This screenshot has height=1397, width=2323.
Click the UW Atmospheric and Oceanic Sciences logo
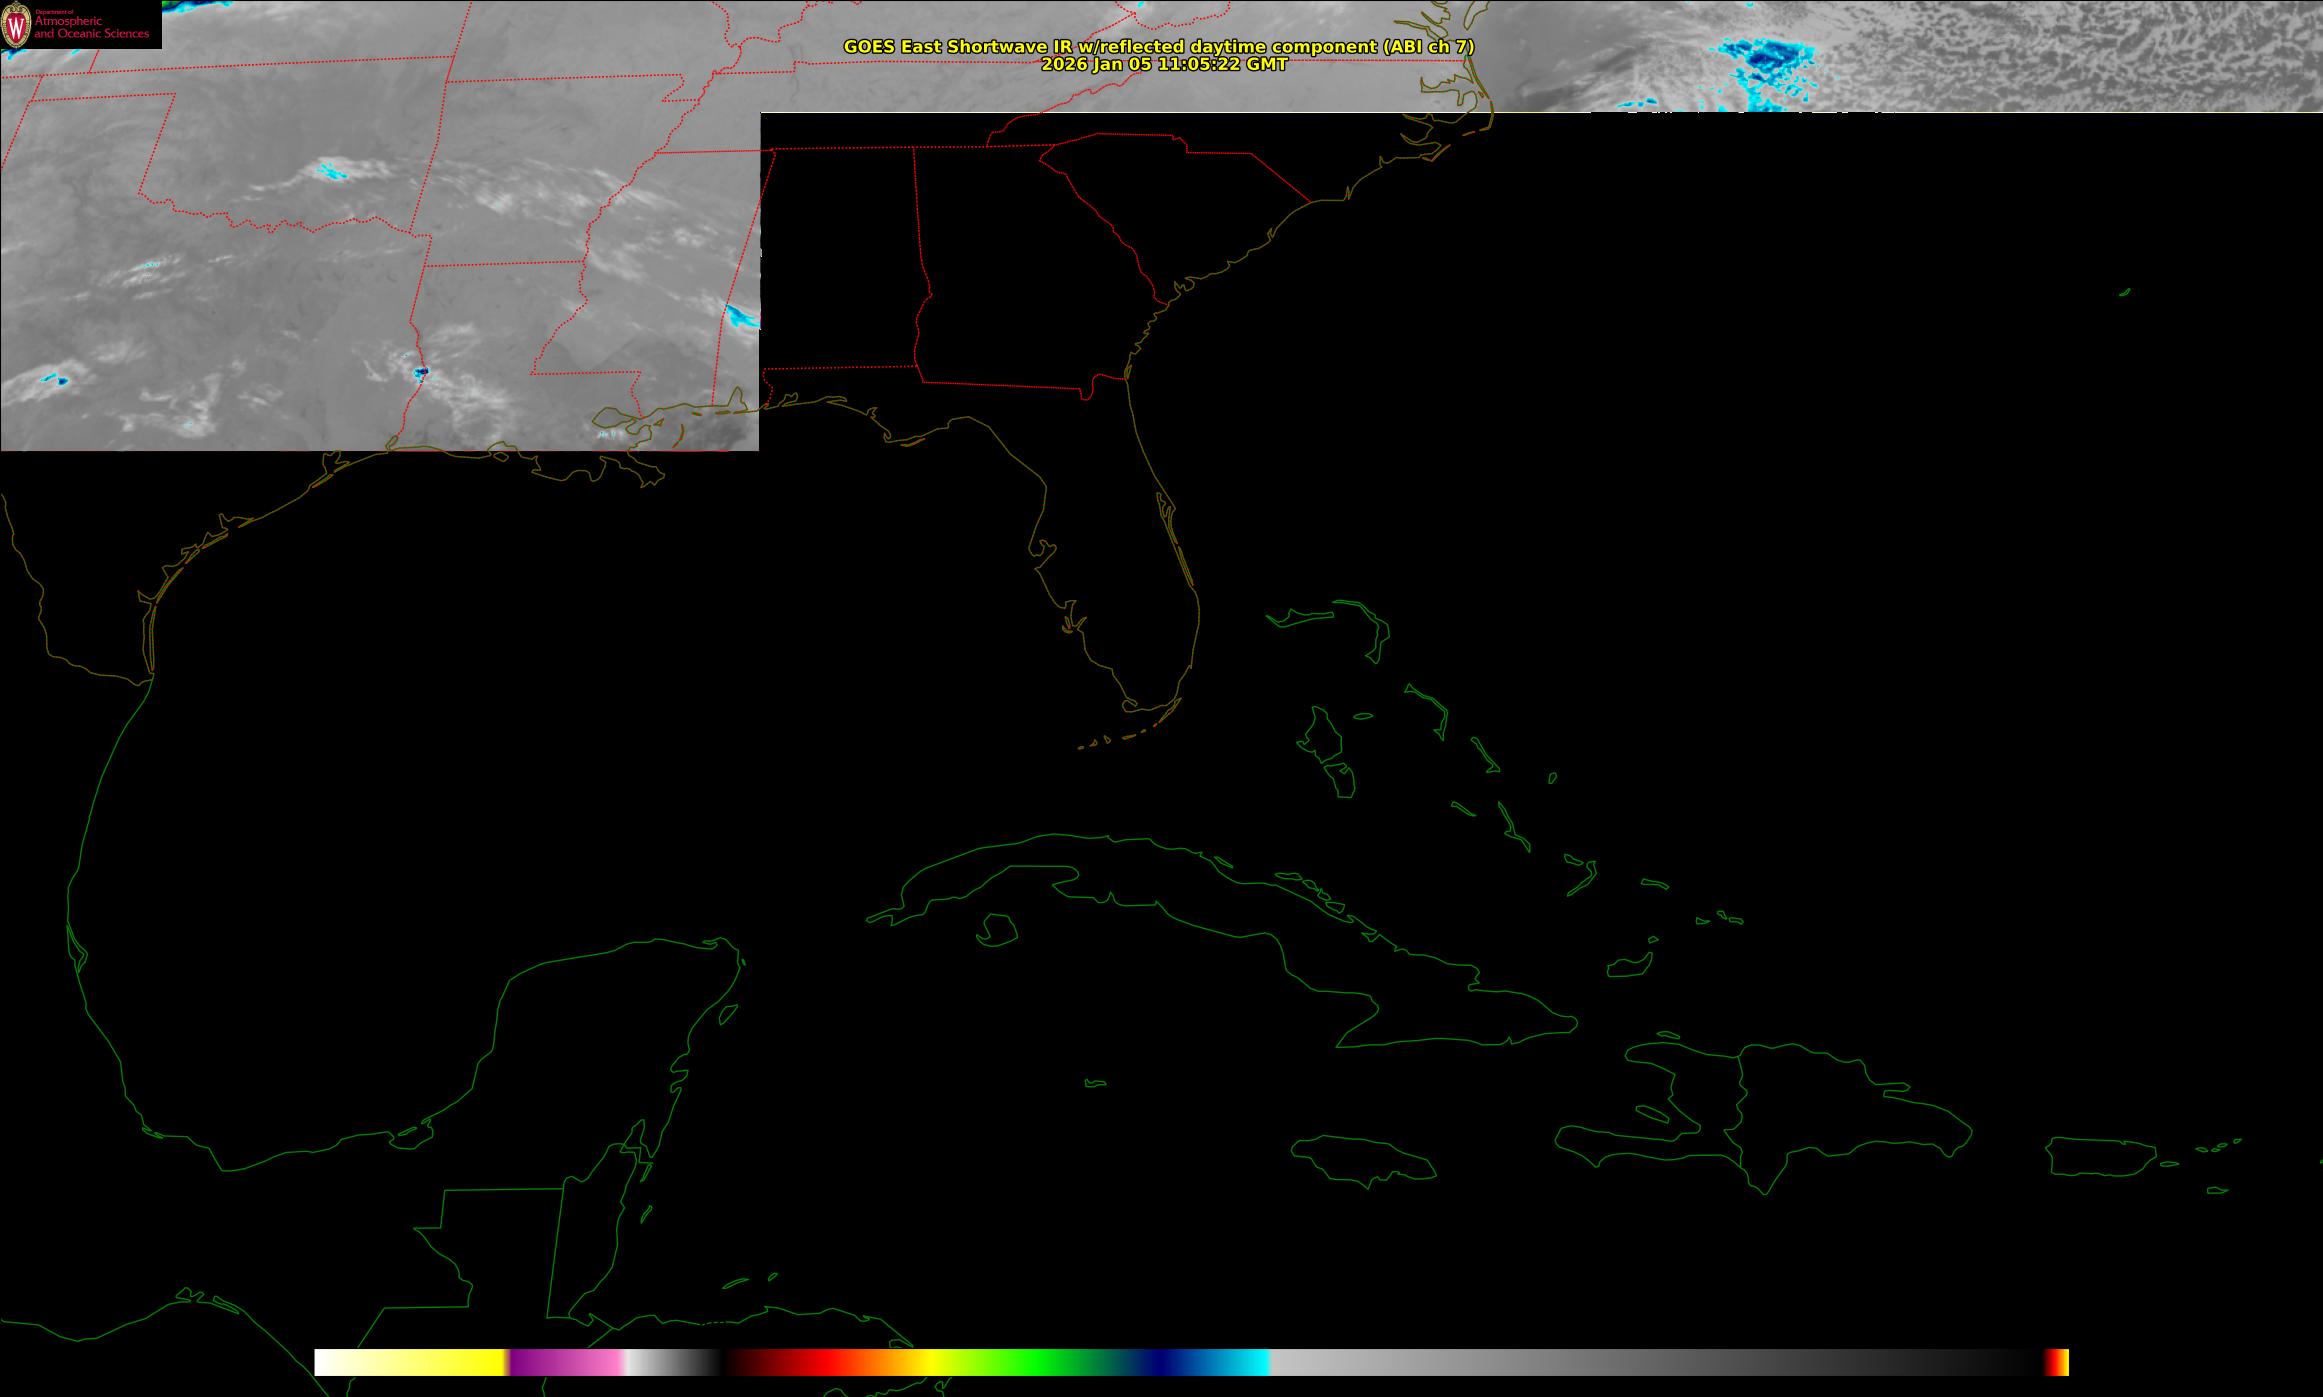click(x=80, y=24)
